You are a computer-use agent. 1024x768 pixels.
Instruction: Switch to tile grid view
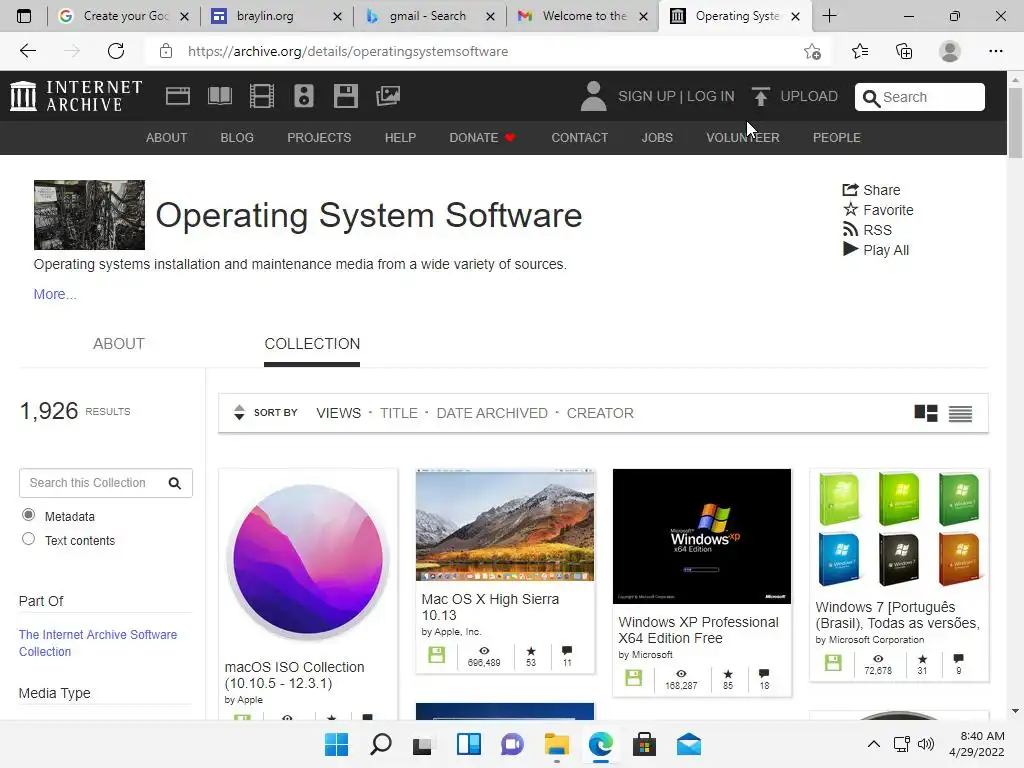[925, 413]
